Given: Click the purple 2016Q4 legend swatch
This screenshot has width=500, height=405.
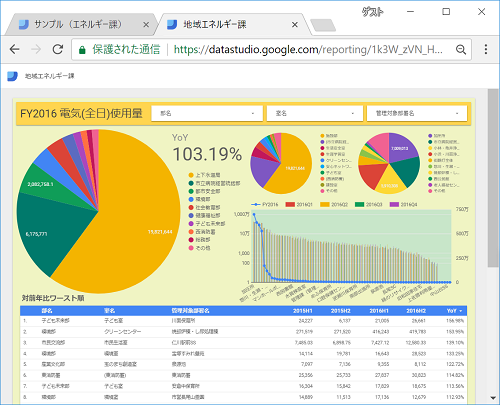Looking at the screenshot, I should (394, 204).
